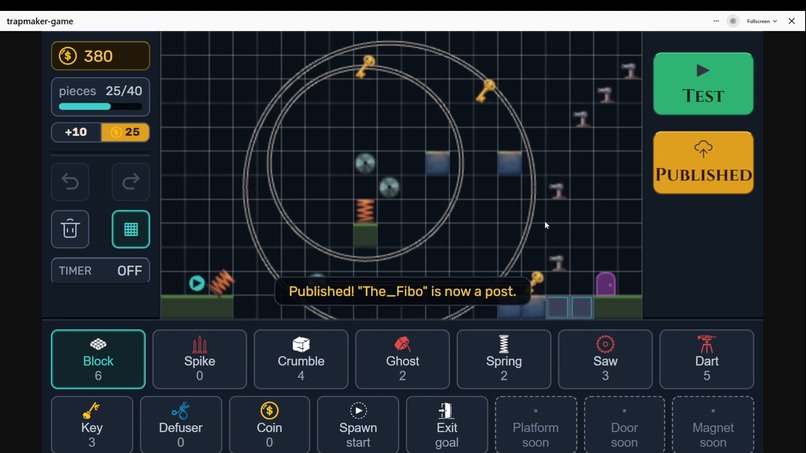Choose the Coin item tool
This screenshot has width=806, height=453.
click(269, 425)
